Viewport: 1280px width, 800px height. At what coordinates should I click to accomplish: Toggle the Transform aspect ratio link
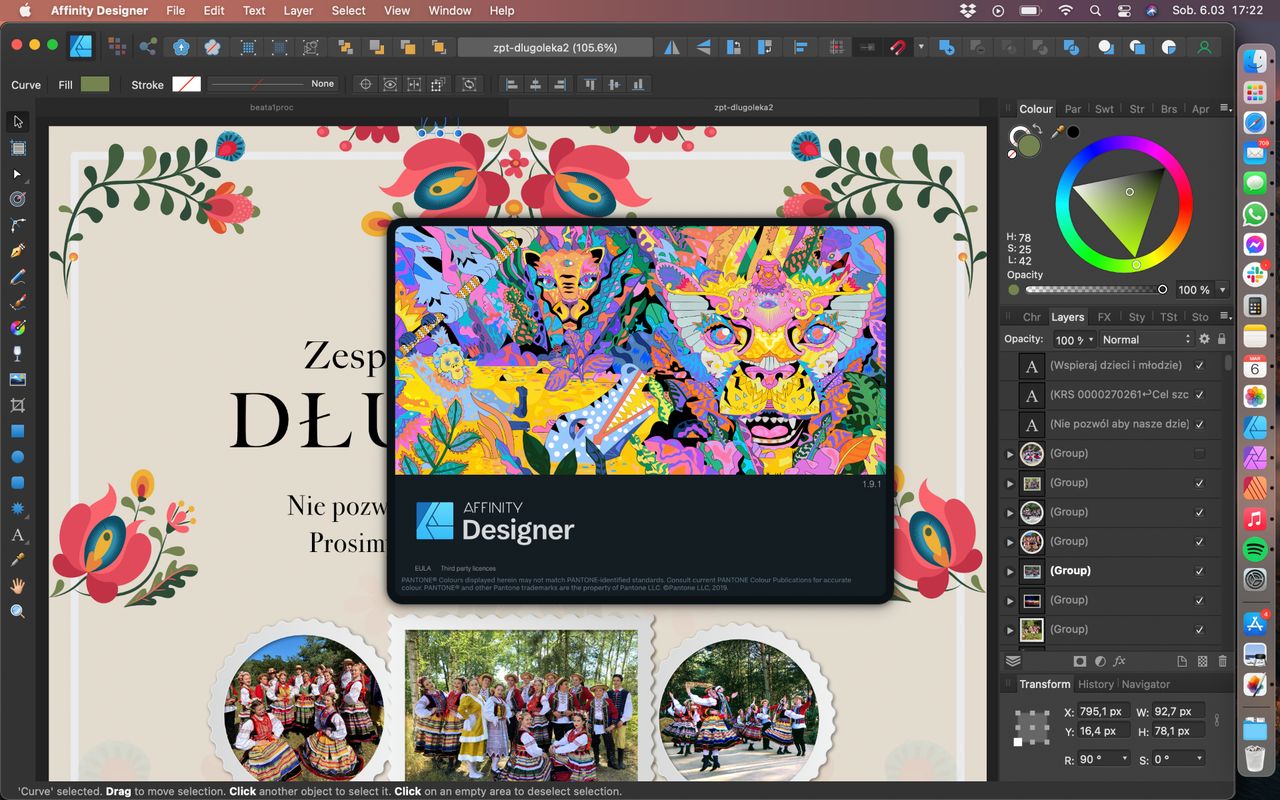pos(1216,720)
